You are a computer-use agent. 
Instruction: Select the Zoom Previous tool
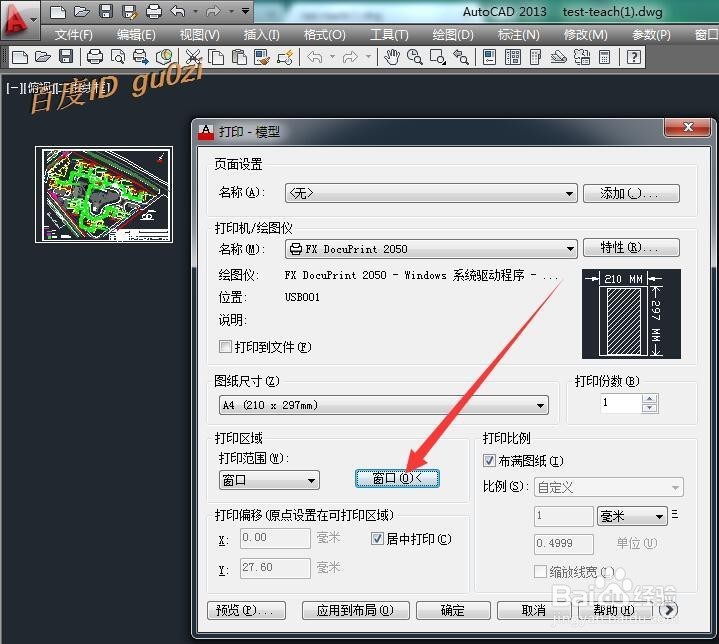[x=461, y=57]
